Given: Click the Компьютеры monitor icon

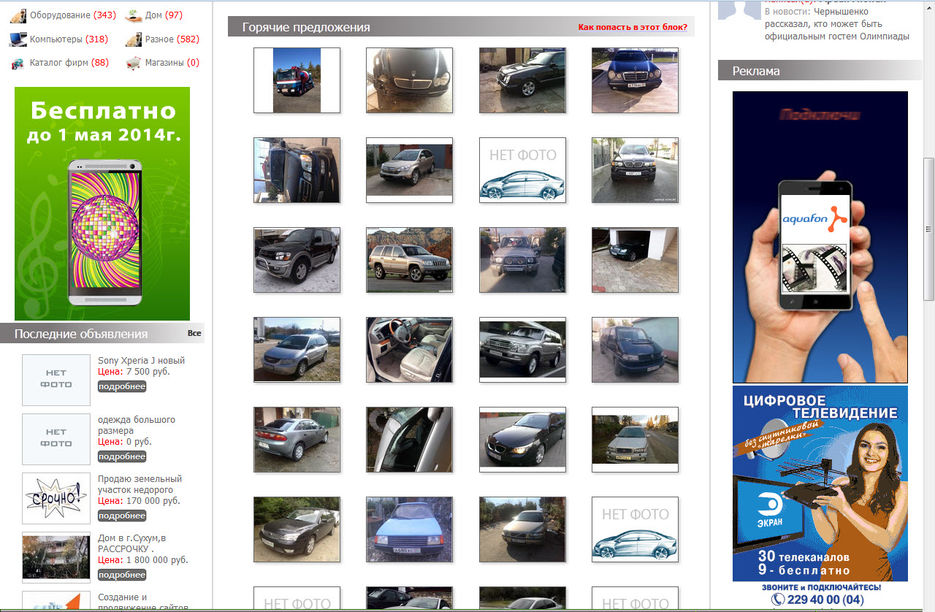Looking at the screenshot, I should [18, 39].
